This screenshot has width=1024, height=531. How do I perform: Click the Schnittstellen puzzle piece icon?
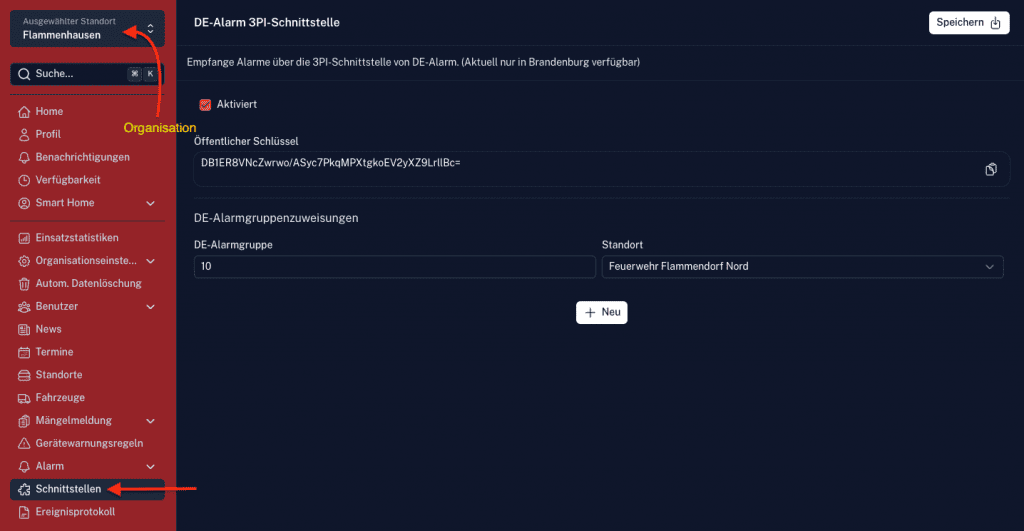pyautogui.click(x=25, y=489)
